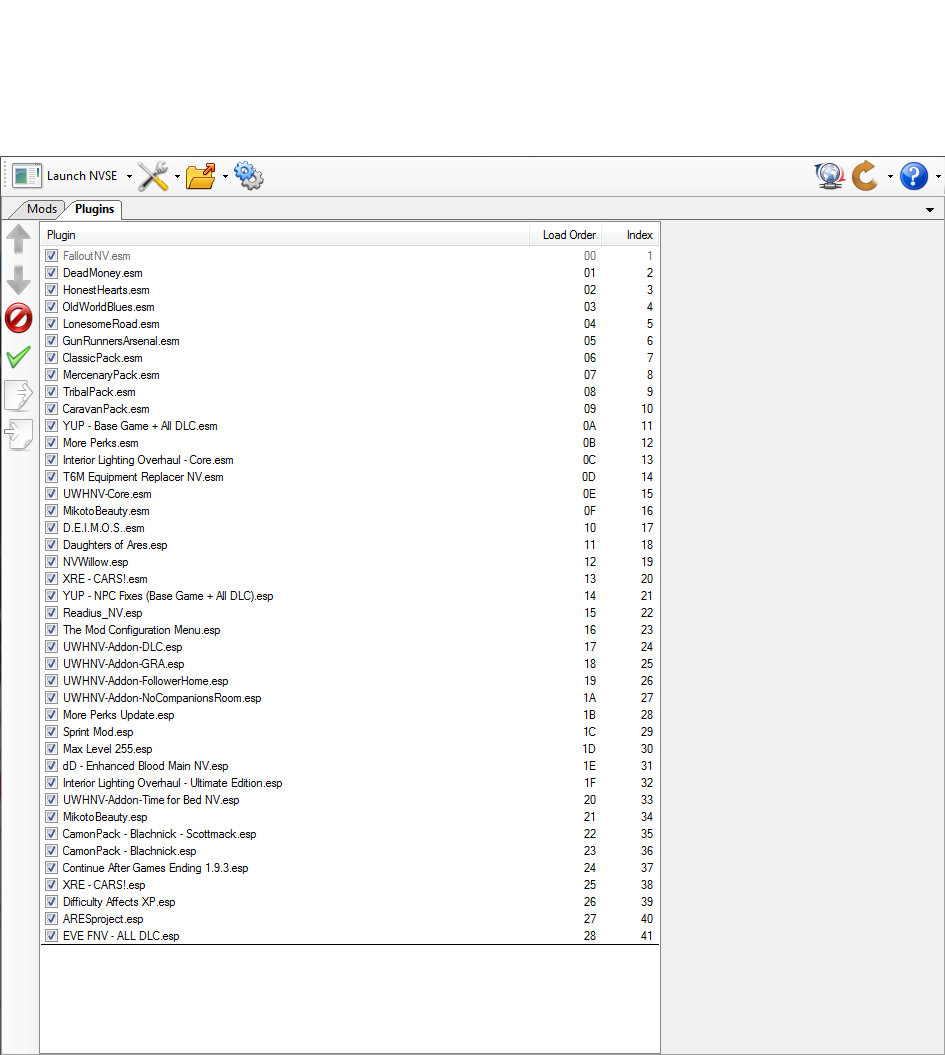Select the LonesomeRoad.esm row
Screen dimensions: 945x1055
[x=350, y=324]
